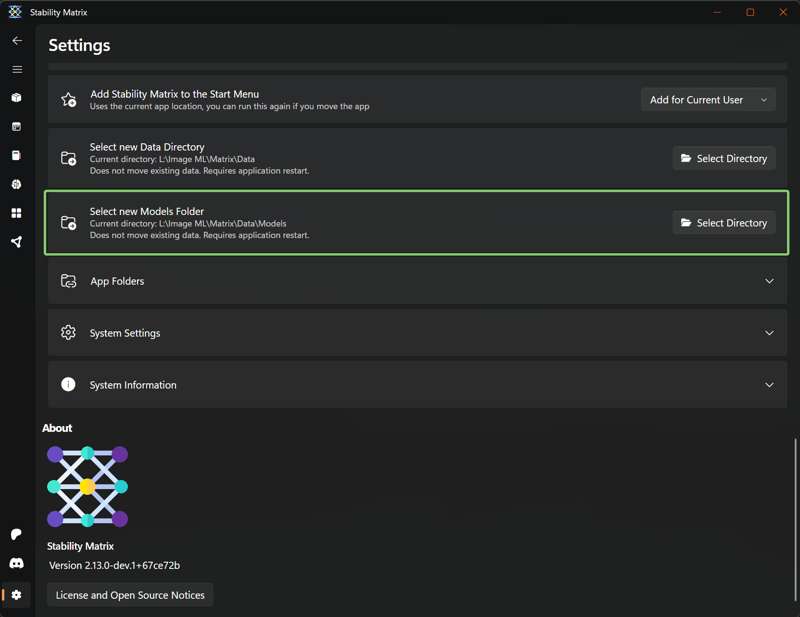Click Select Directory for Models Folder

[724, 223]
